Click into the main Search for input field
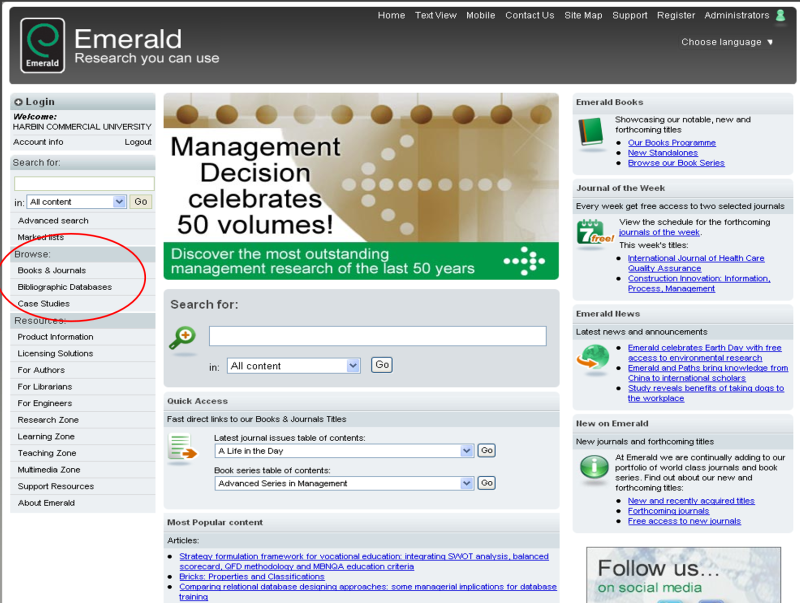 click(378, 336)
